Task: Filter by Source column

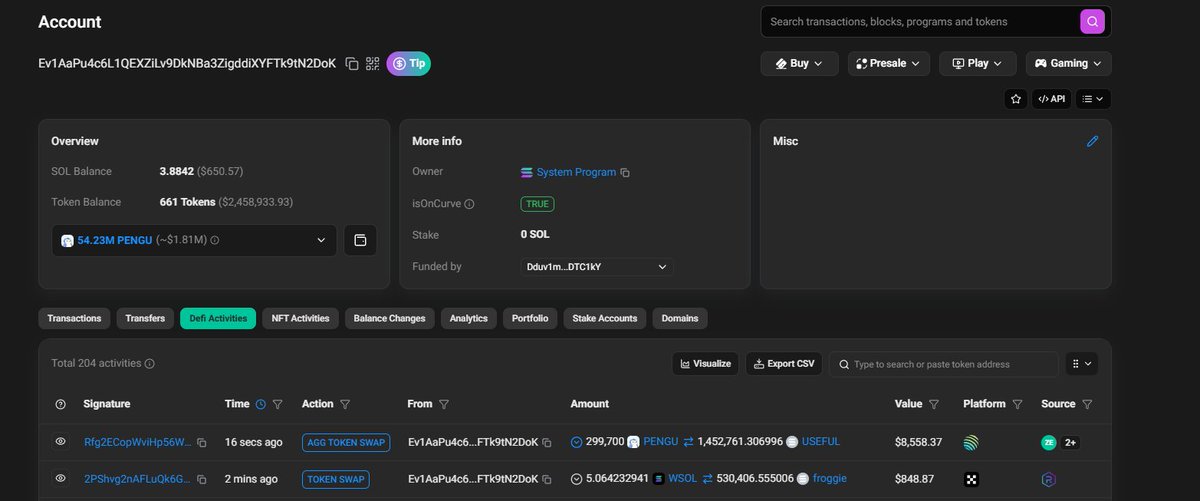Action: pyautogui.click(x=1087, y=404)
